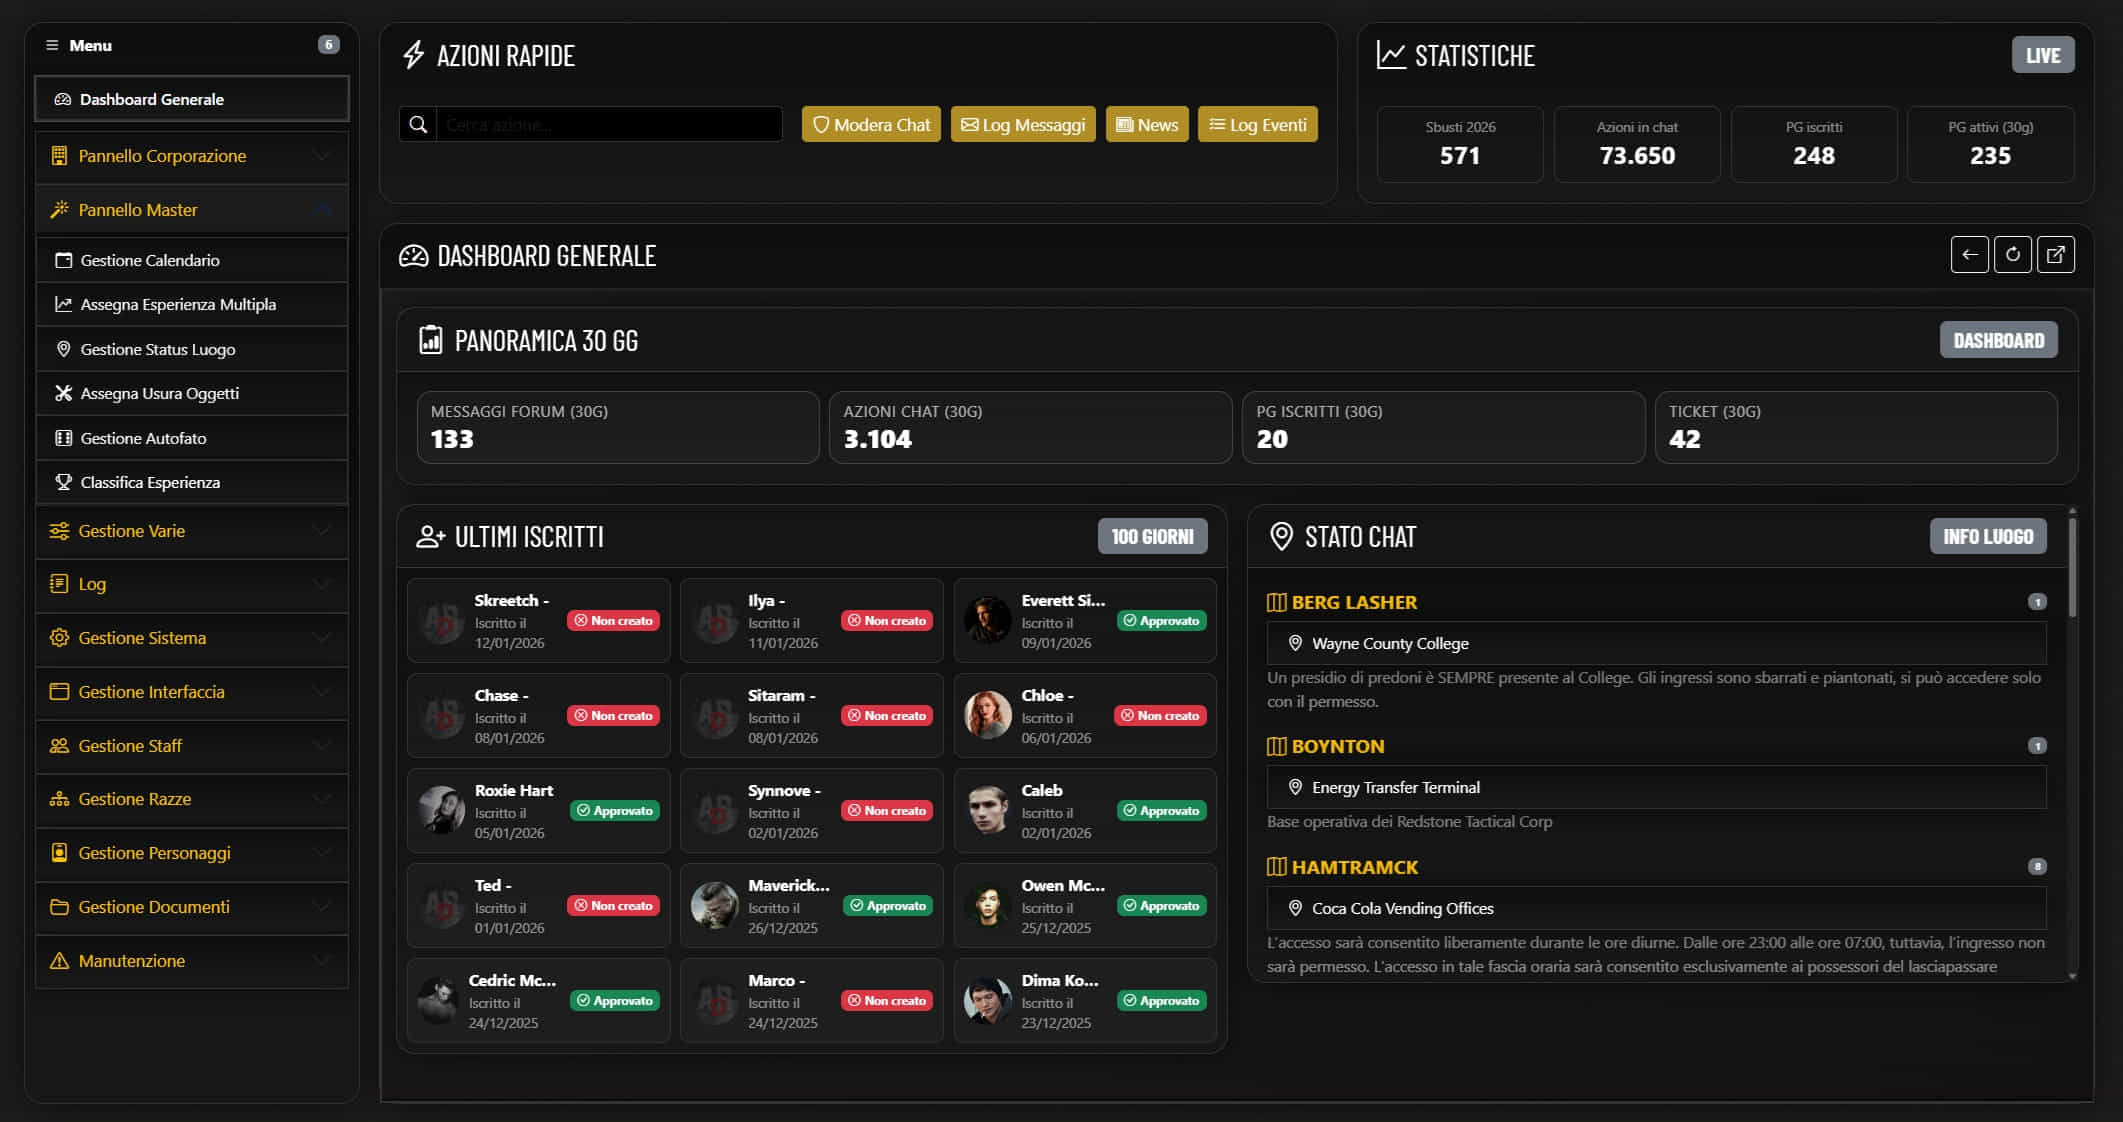Click the map icon beside BOYNTON
The height and width of the screenshot is (1122, 2123).
[x=1276, y=746]
